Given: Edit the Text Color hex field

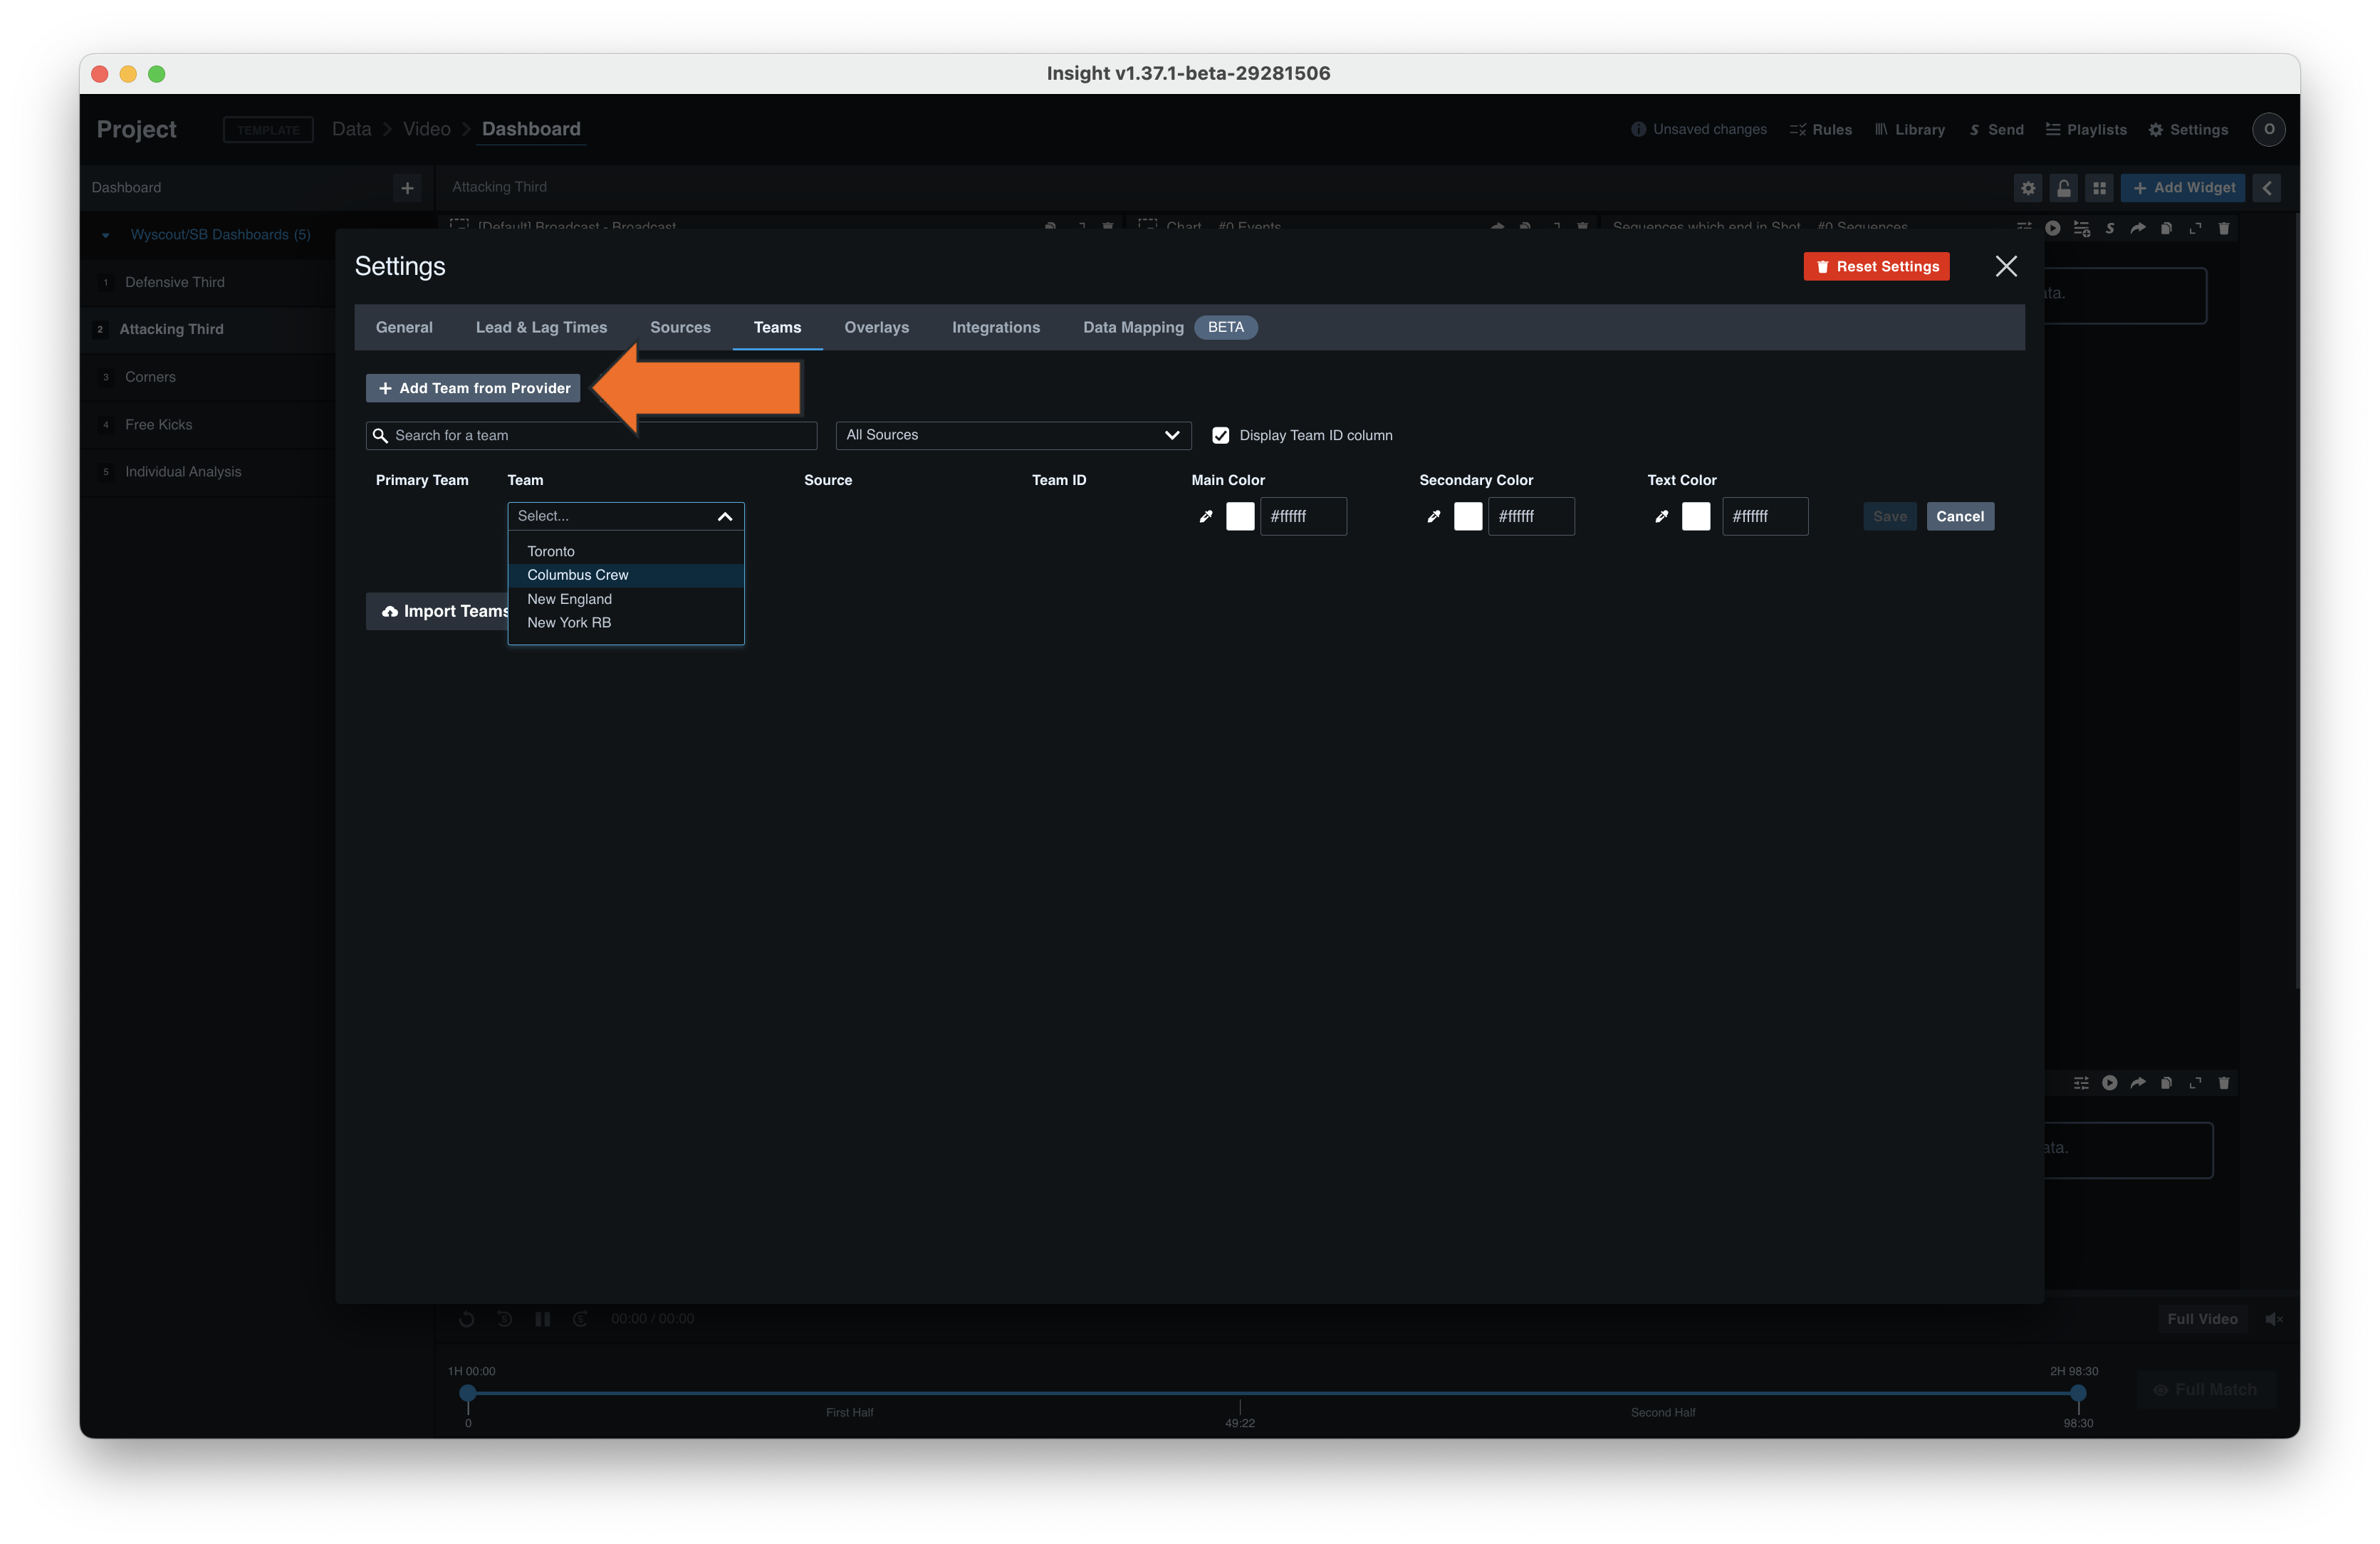Looking at the screenshot, I should [x=1765, y=516].
